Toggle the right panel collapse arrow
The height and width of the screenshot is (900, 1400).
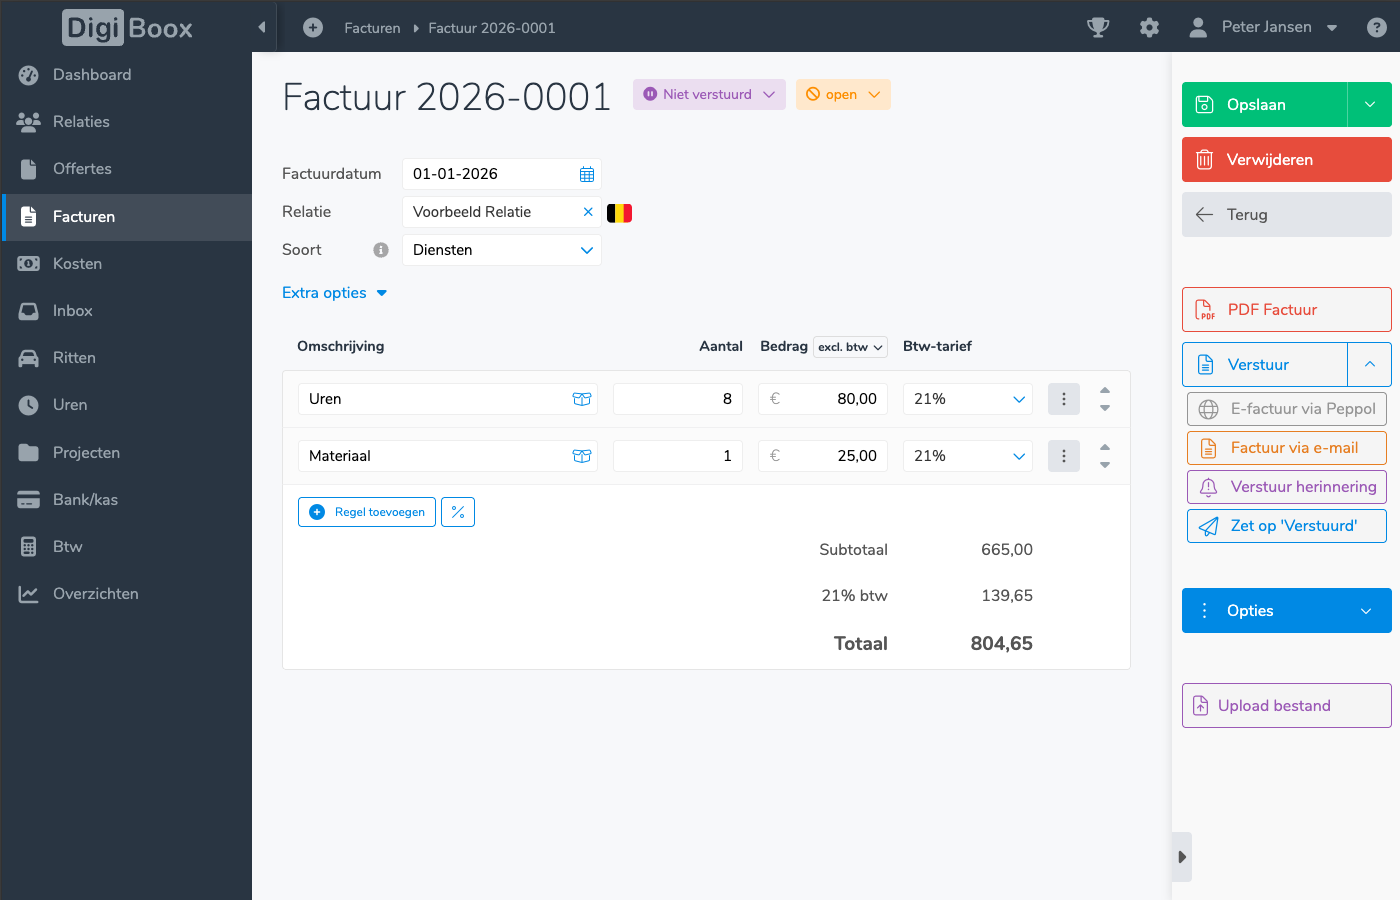click(1182, 857)
